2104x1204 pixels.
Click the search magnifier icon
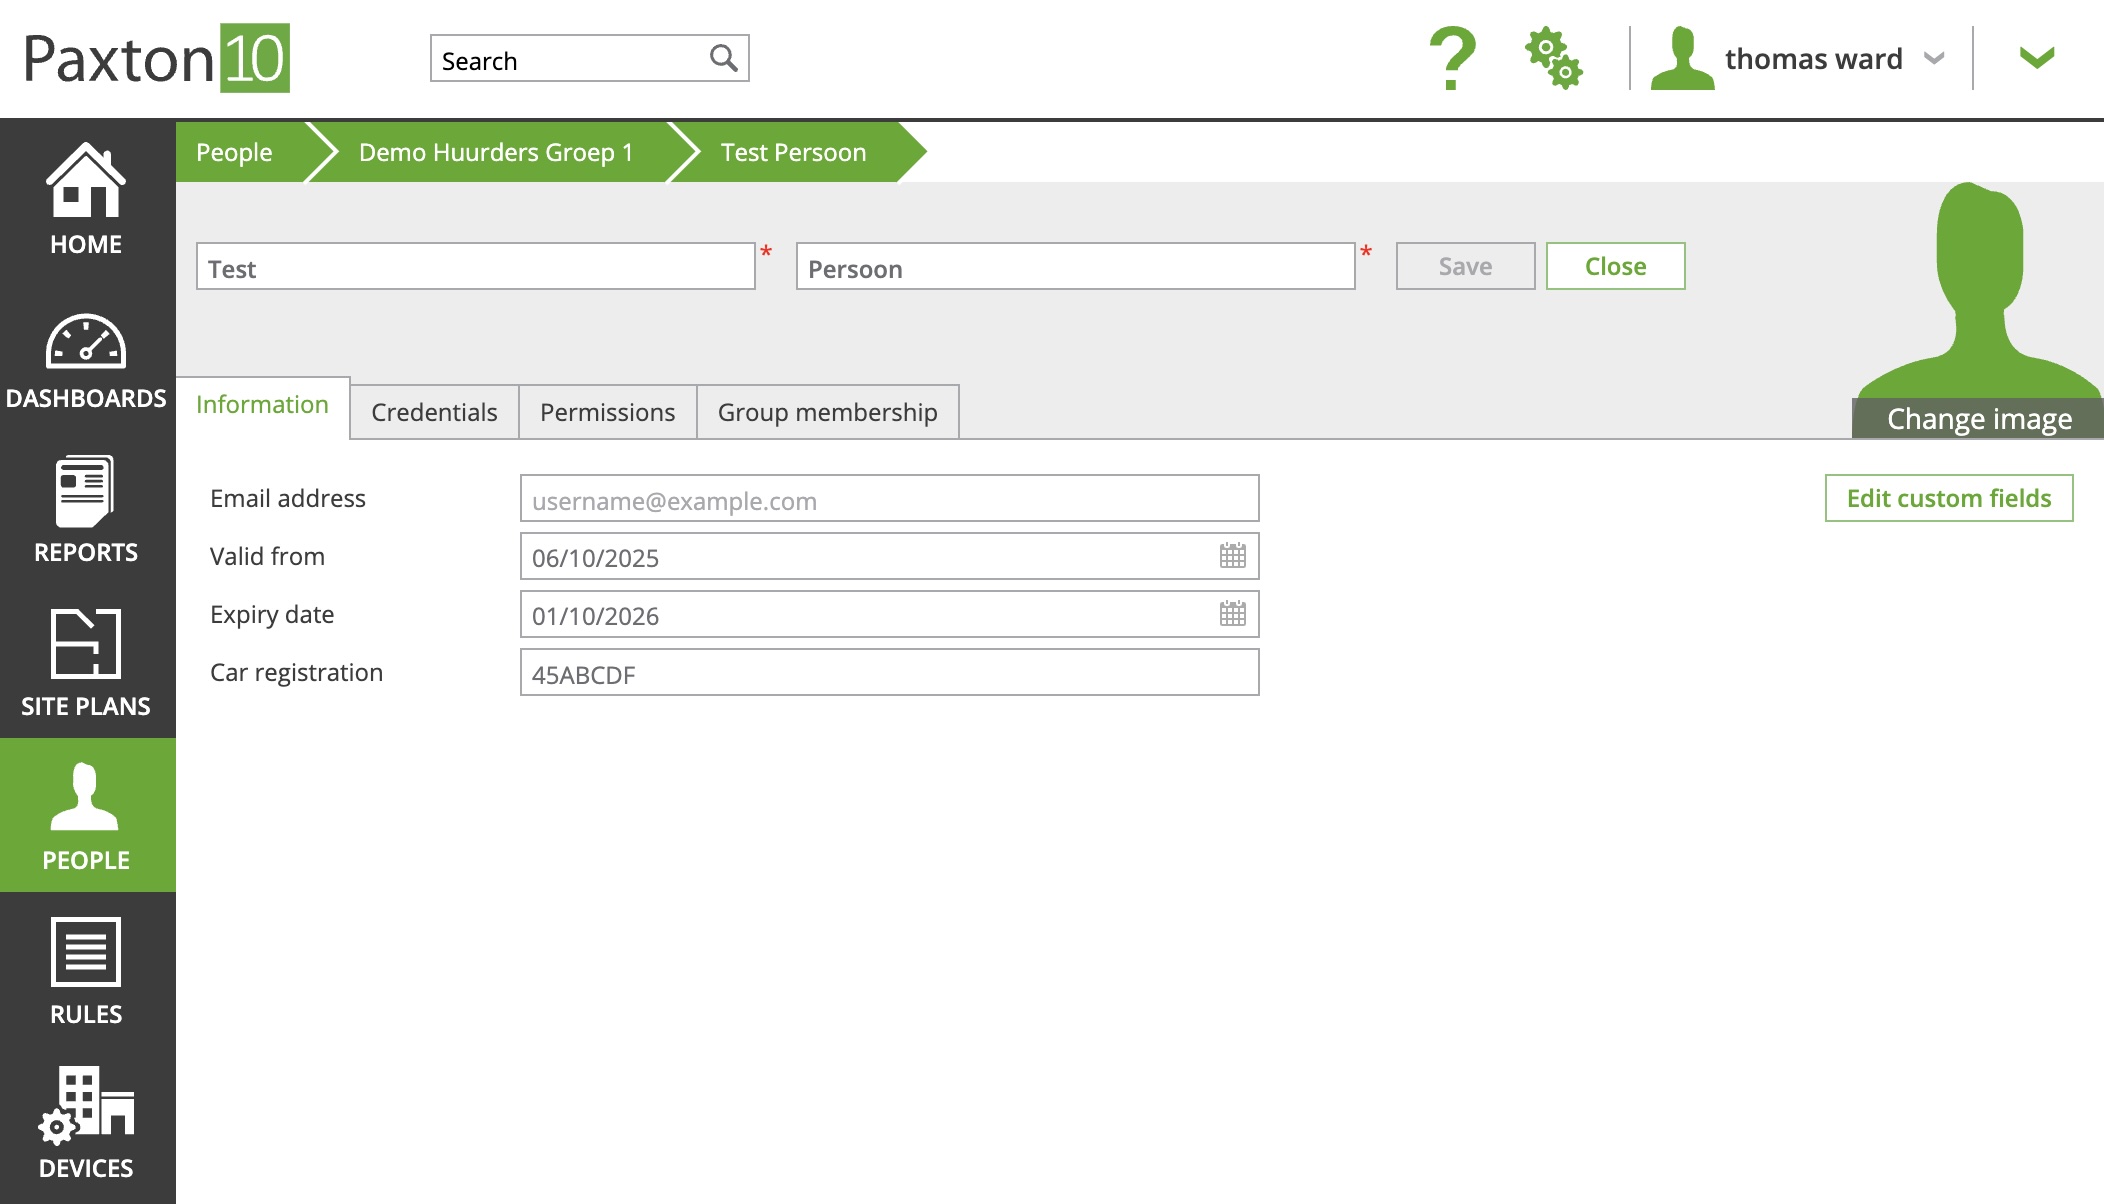click(x=723, y=58)
